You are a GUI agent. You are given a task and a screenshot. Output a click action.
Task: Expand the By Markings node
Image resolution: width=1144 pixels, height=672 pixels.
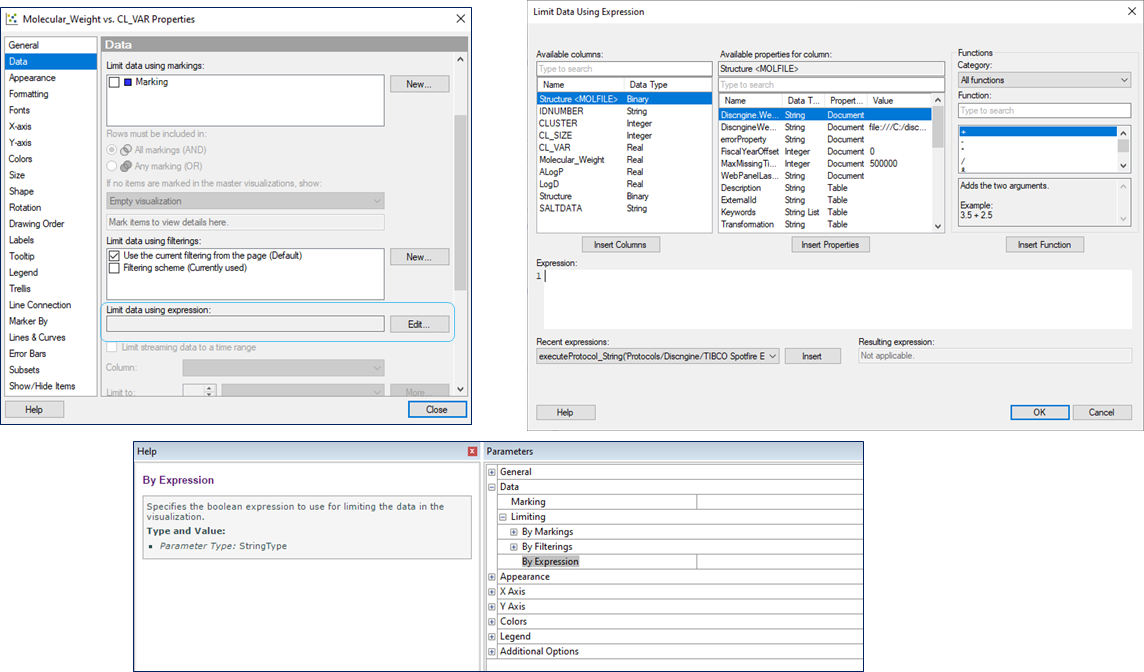point(514,532)
